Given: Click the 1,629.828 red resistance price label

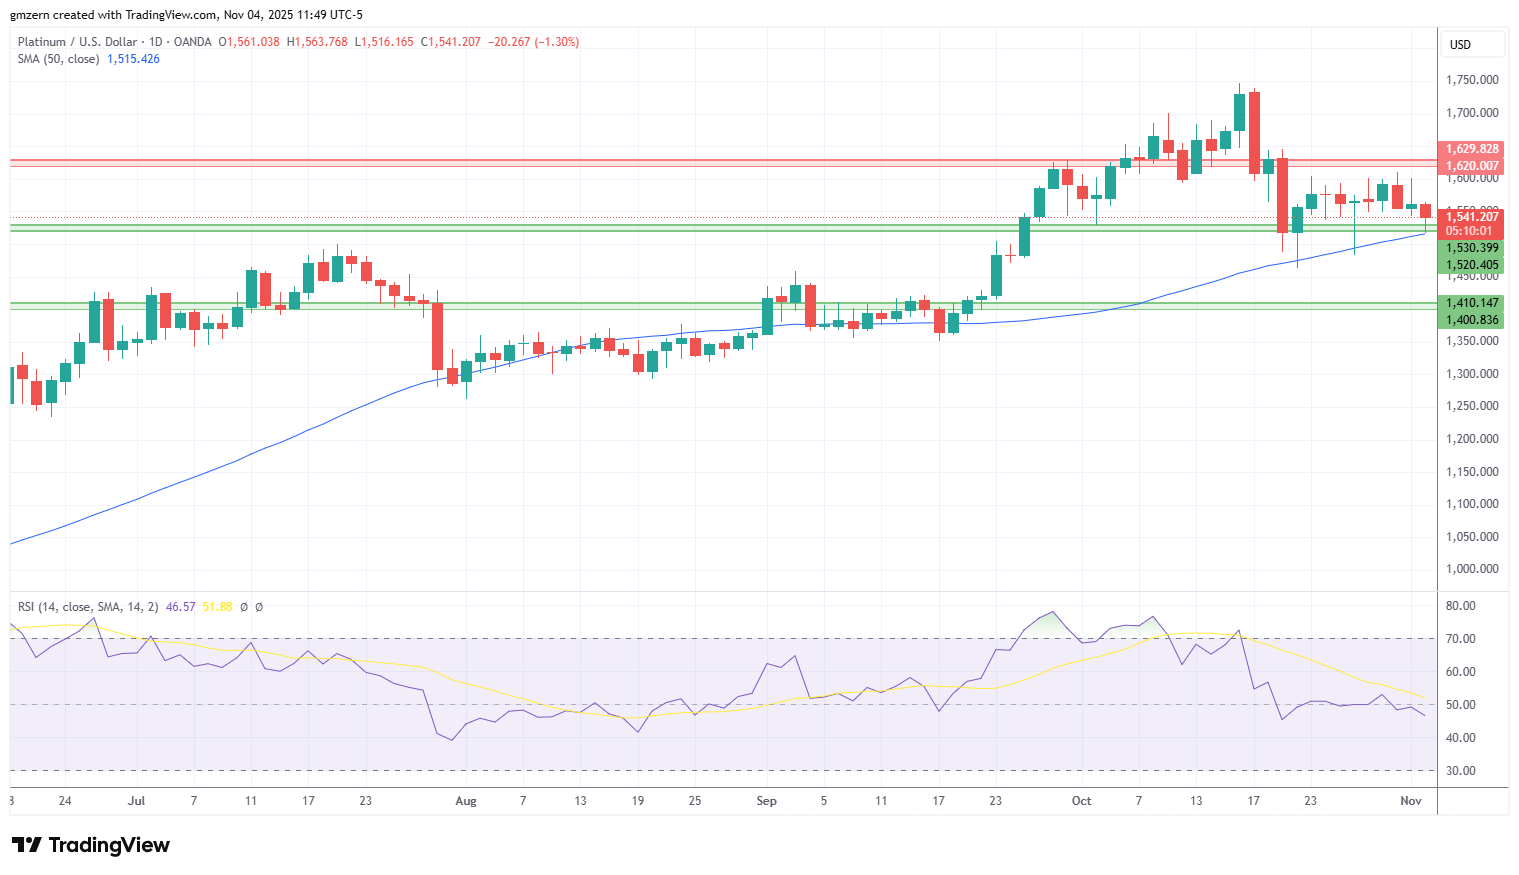Looking at the screenshot, I should (1472, 149).
